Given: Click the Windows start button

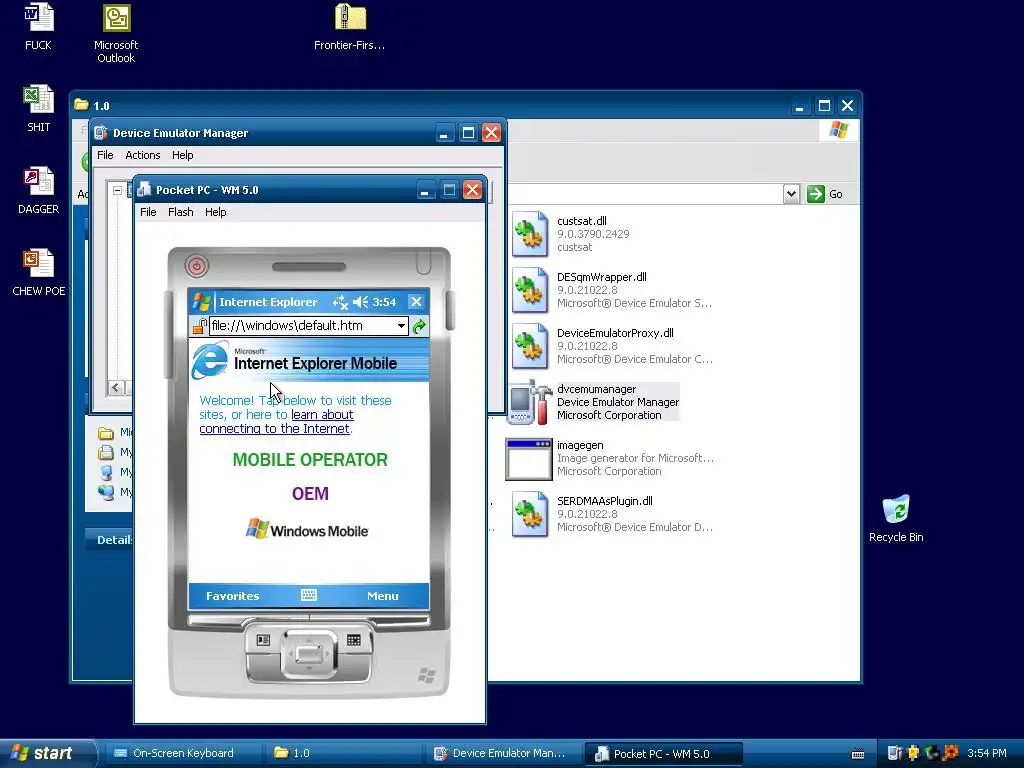Looking at the screenshot, I should click(x=47, y=753).
